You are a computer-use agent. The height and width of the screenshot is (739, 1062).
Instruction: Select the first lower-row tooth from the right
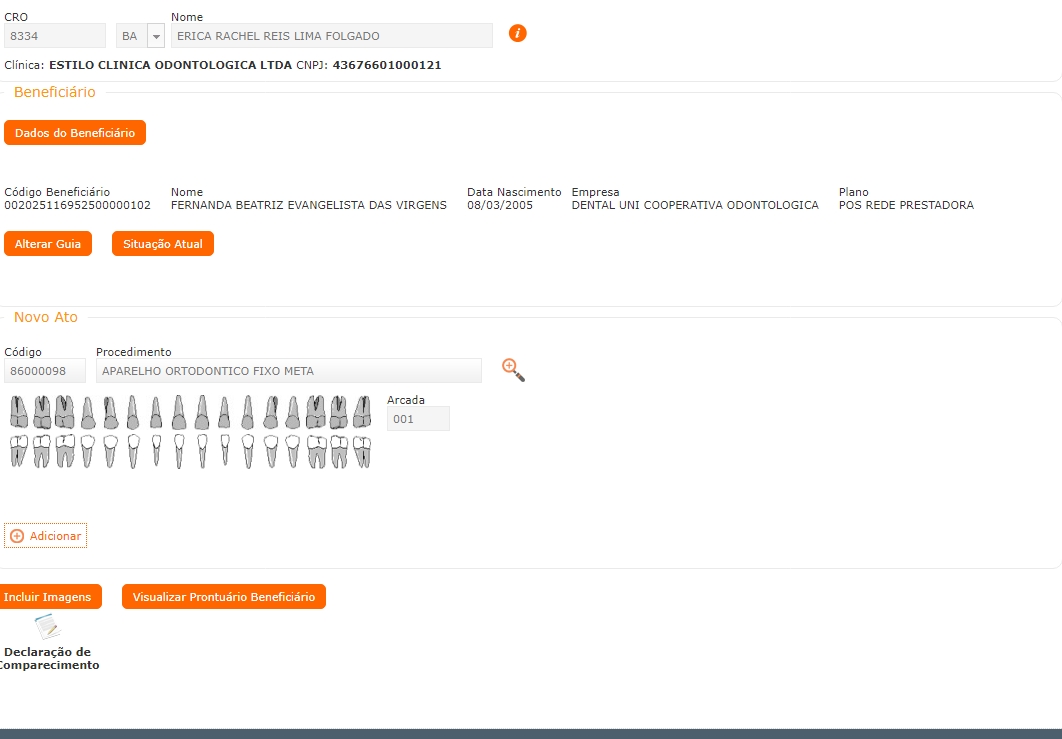point(362,451)
